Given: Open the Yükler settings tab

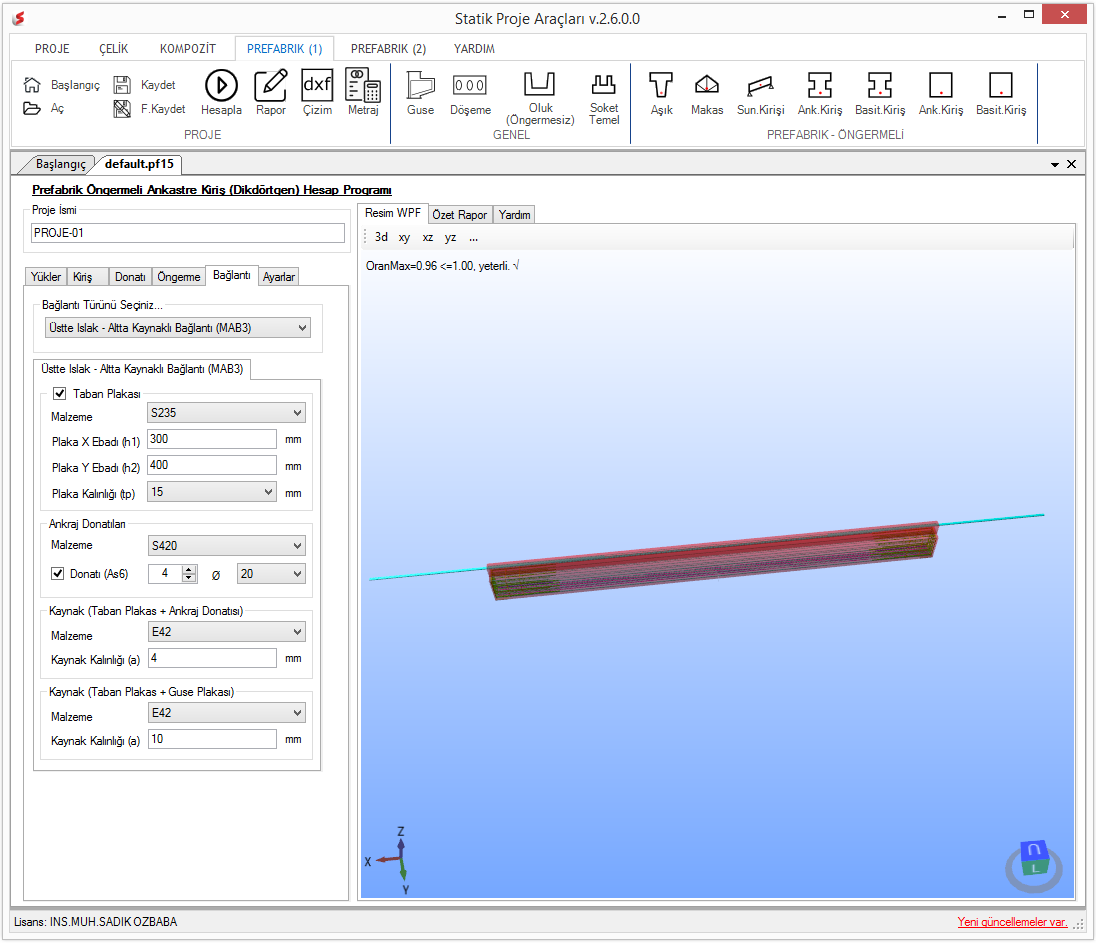Looking at the screenshot, I should [x=45, y=277].
